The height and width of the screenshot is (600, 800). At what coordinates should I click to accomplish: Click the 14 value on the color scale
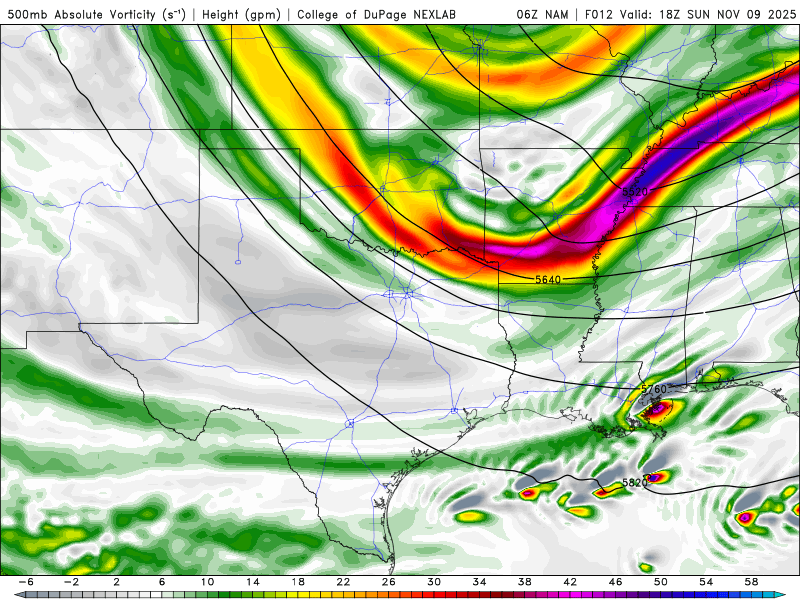253,582
